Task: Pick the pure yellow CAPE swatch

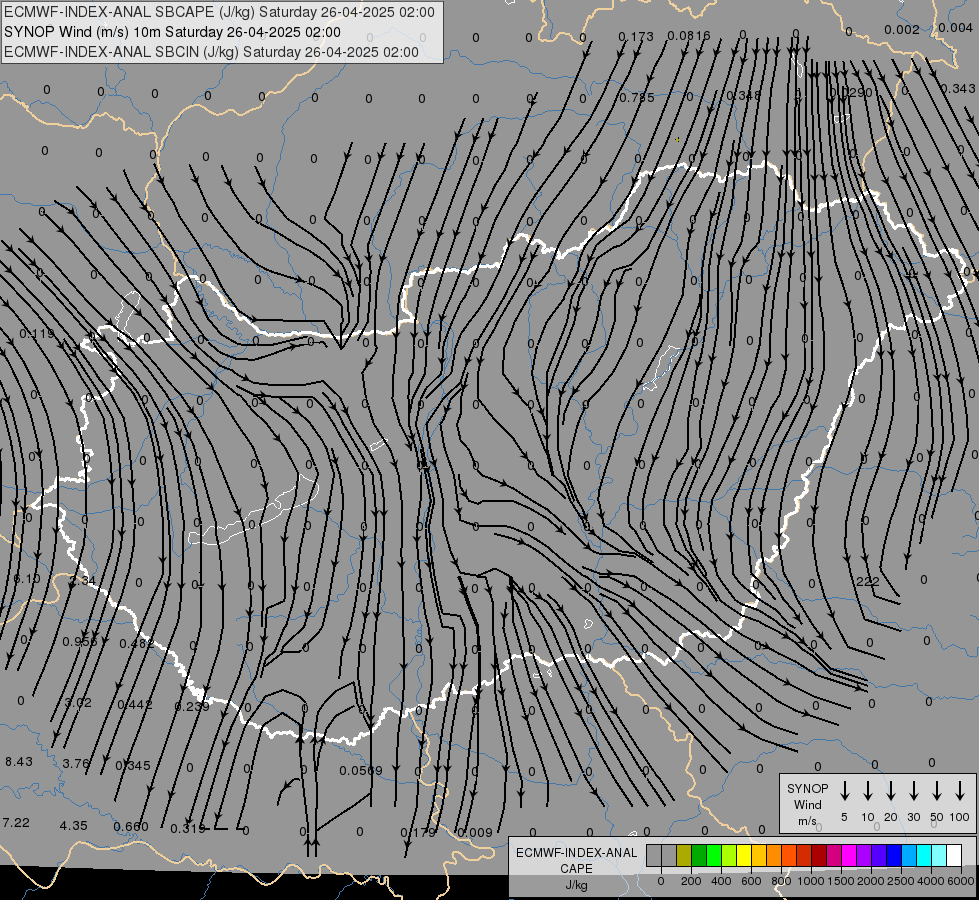Action: (x=744, y=855)
